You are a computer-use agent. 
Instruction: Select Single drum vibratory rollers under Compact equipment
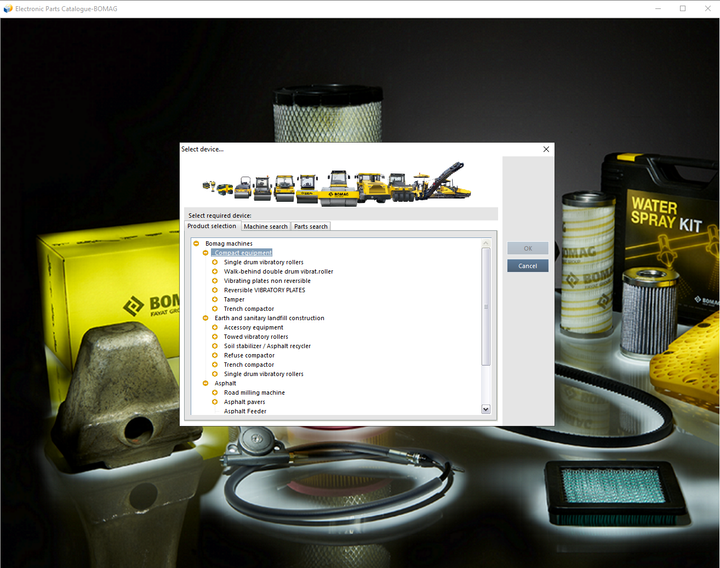pyautogui.click(x=264, y=262)
